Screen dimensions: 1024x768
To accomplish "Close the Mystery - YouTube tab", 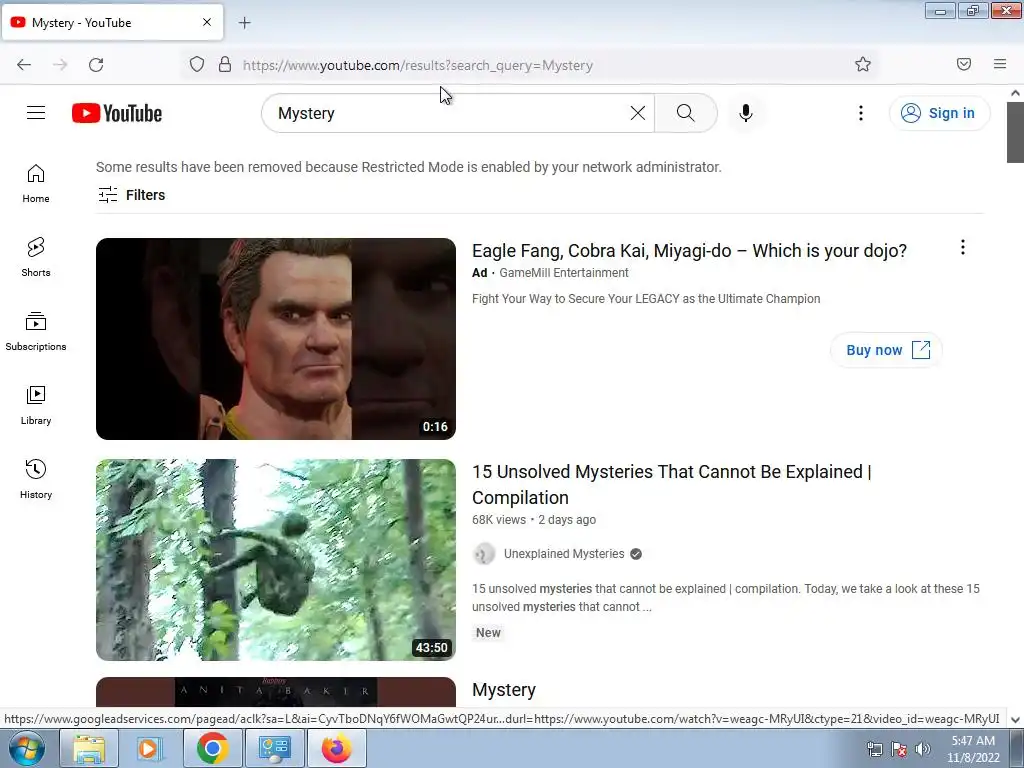I will click(207, 22).
